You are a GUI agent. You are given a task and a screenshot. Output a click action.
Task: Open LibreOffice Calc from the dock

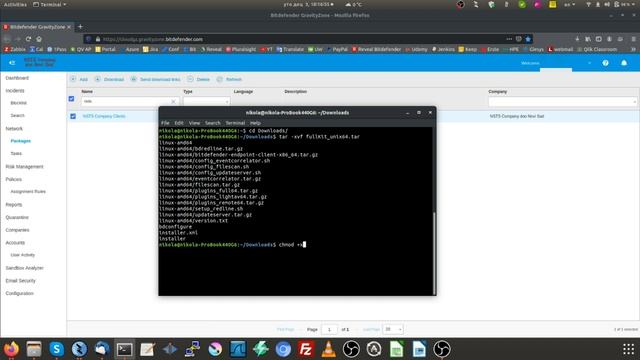(x=397, y=349)
